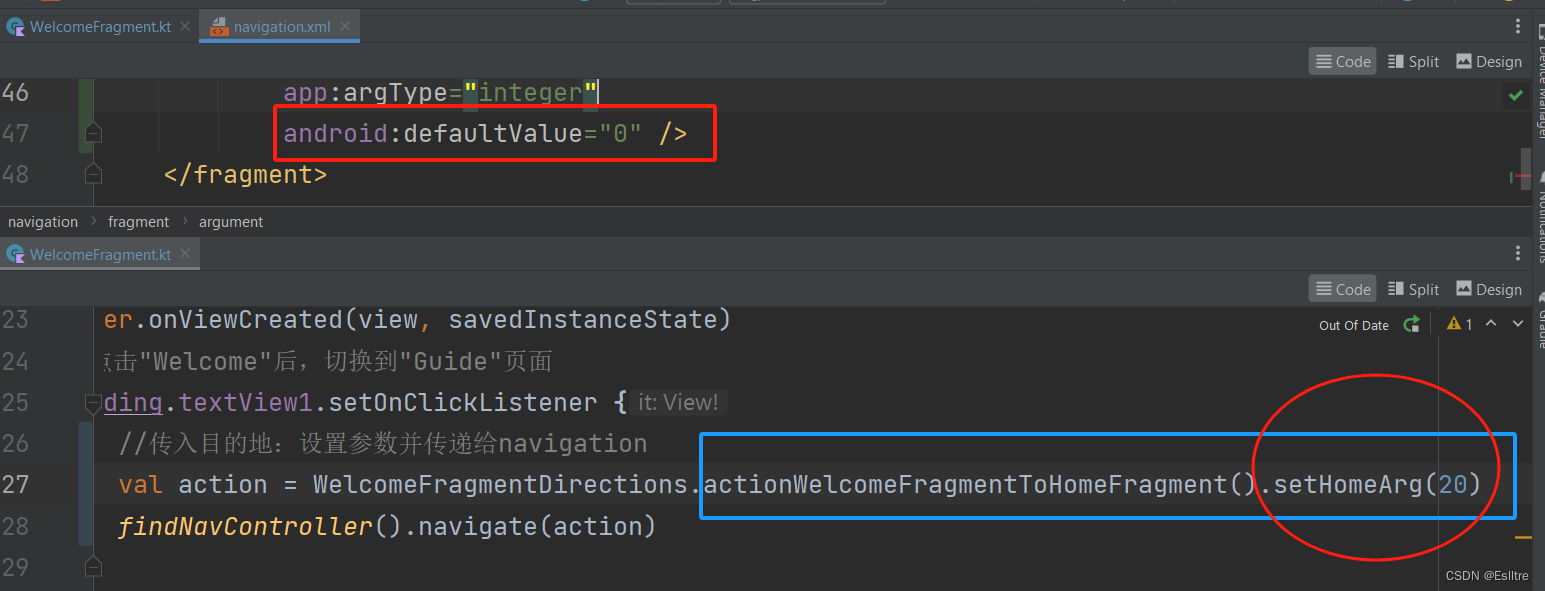Click the yellow warning triangle showing 1 warning

(x=1455, y=323)
